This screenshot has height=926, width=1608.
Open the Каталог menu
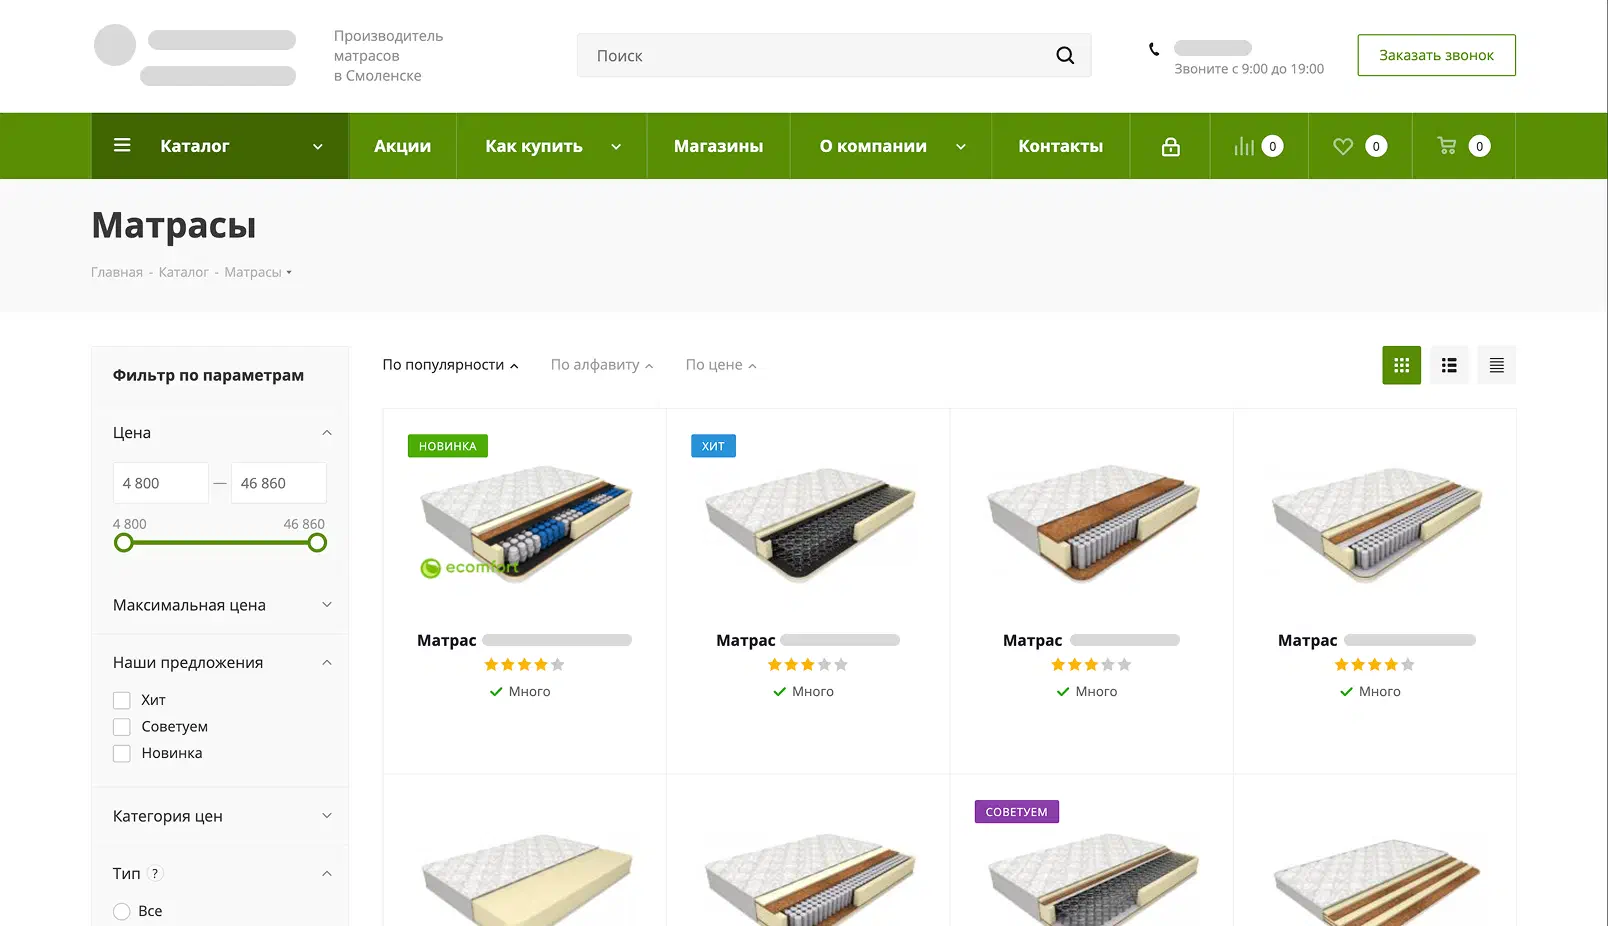tap(220, 146)
